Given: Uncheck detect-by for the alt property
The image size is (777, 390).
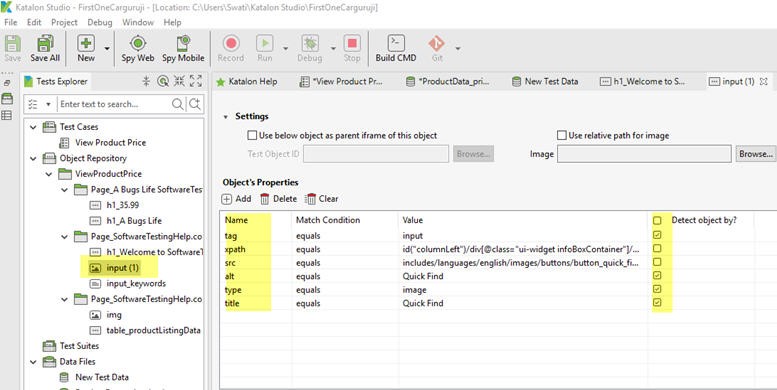Looking at the screenshot, I should tap(657, 275).
